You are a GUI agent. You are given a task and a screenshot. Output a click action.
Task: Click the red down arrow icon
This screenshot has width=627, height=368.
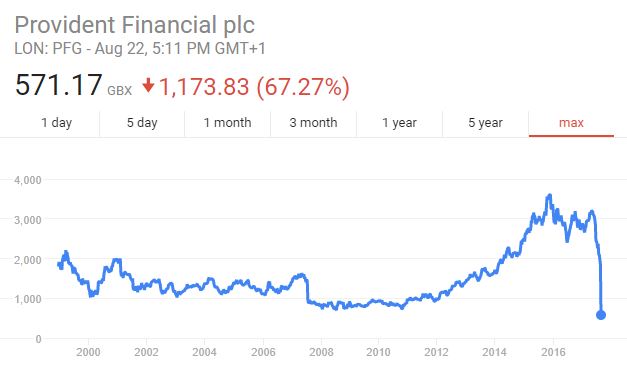[x=148, y=85]
